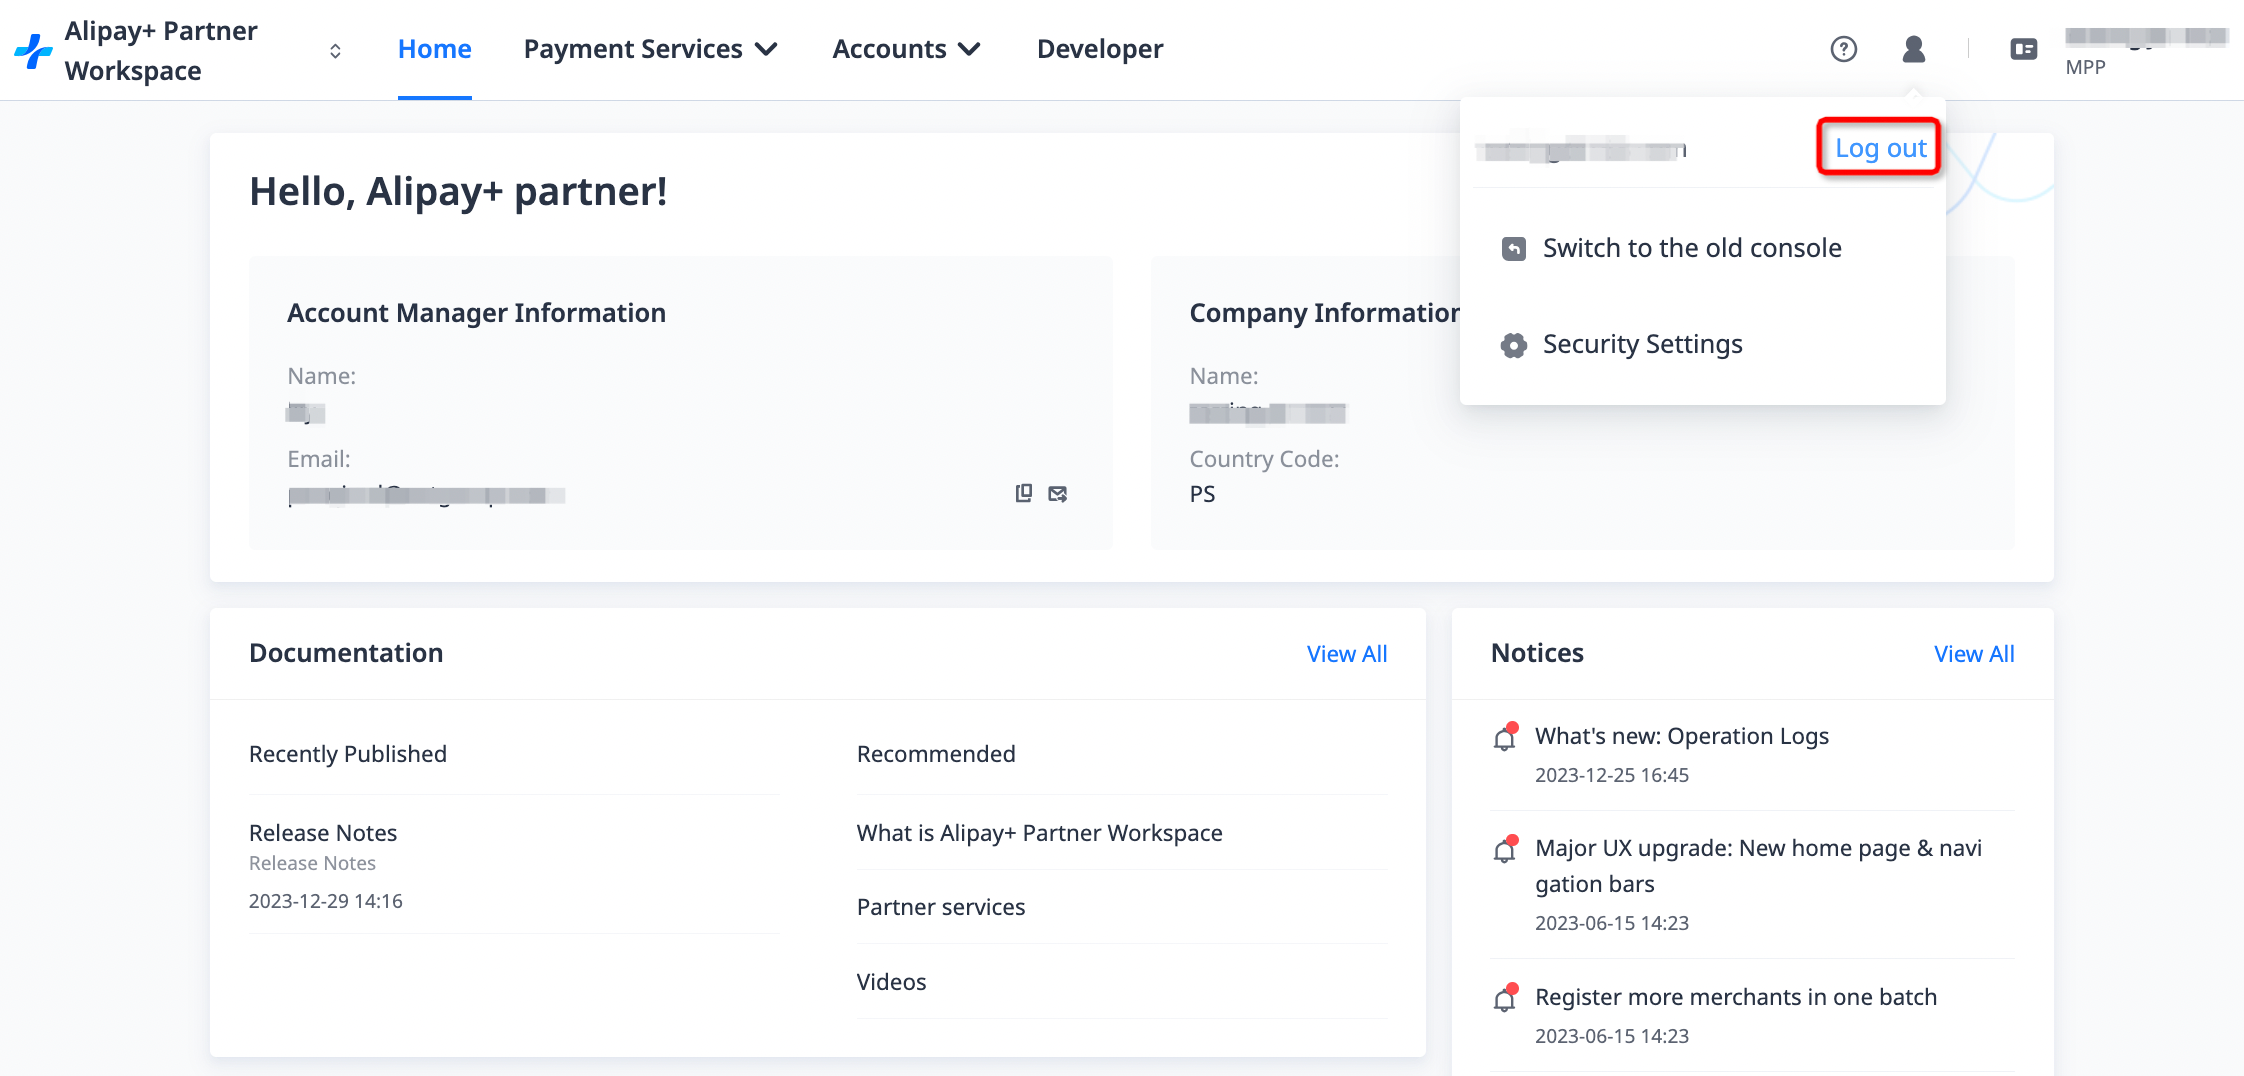Open the help question mark icon
2244x1076 pixels.
(x=1843, y=49)
